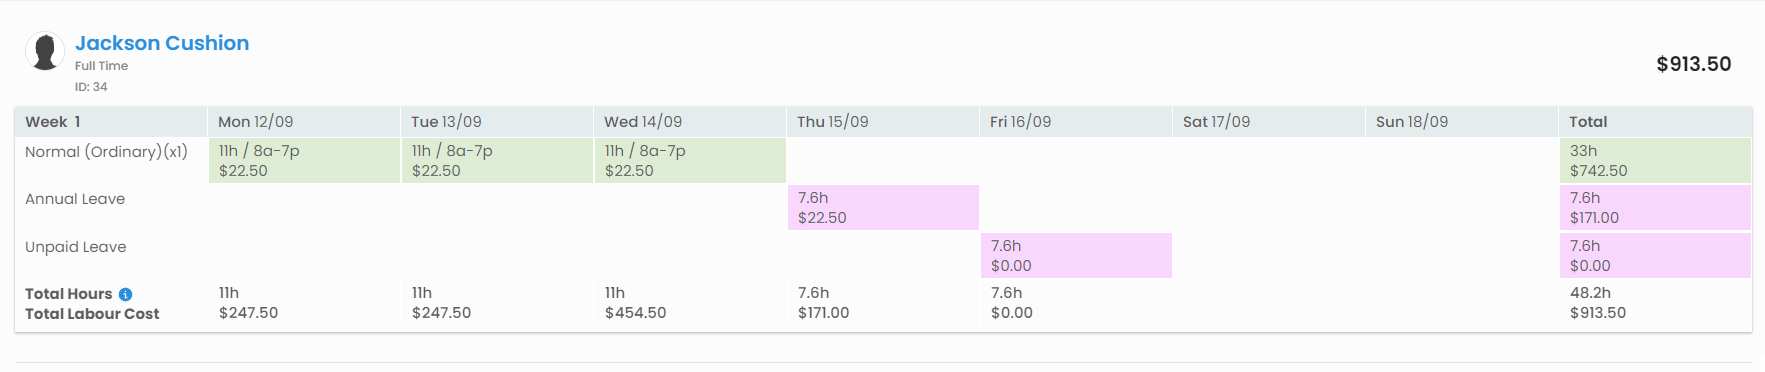
Task: Click the 33h normal hours total cell
Action: point(1655,160)
